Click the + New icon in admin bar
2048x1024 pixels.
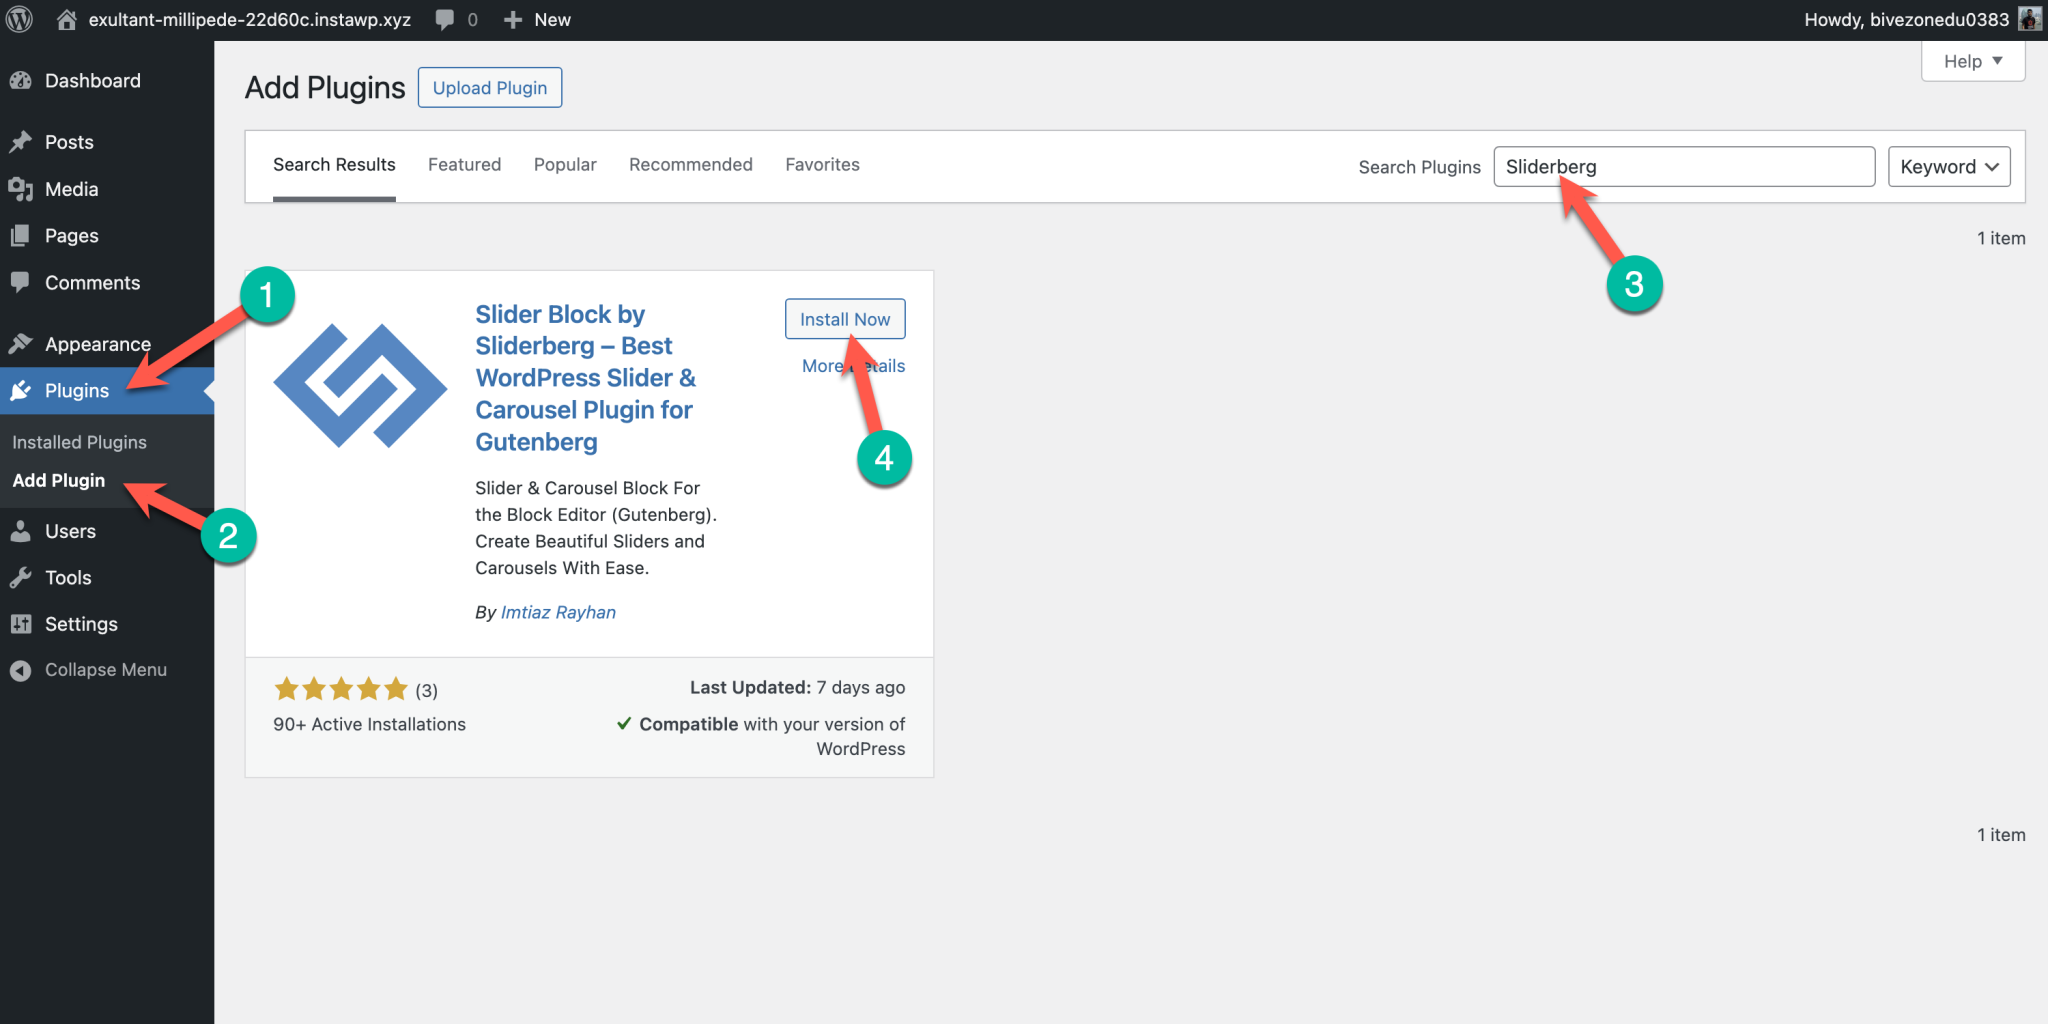click(x=511, y=19)
